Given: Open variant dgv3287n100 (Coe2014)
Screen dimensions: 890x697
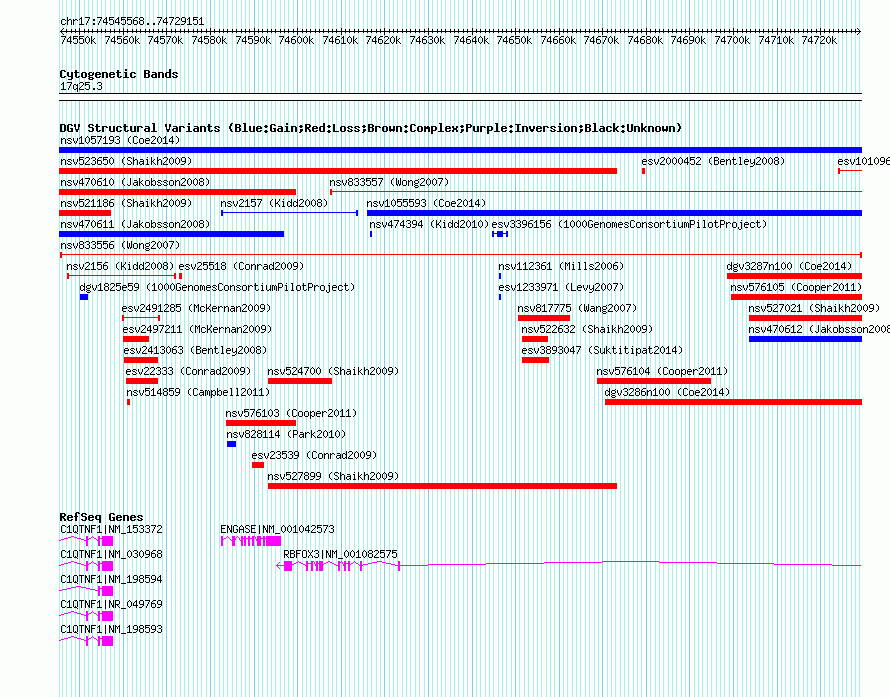Looking at the screenshot, I should click(789, 266).
